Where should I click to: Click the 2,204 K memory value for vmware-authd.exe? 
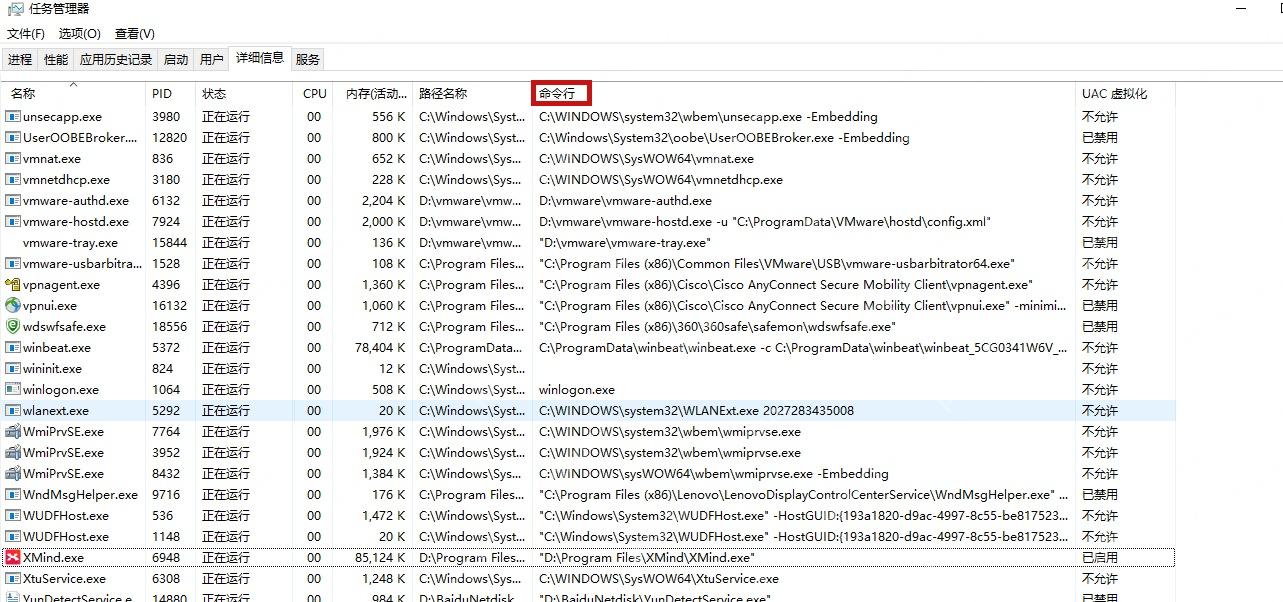[x=384, y=201]
